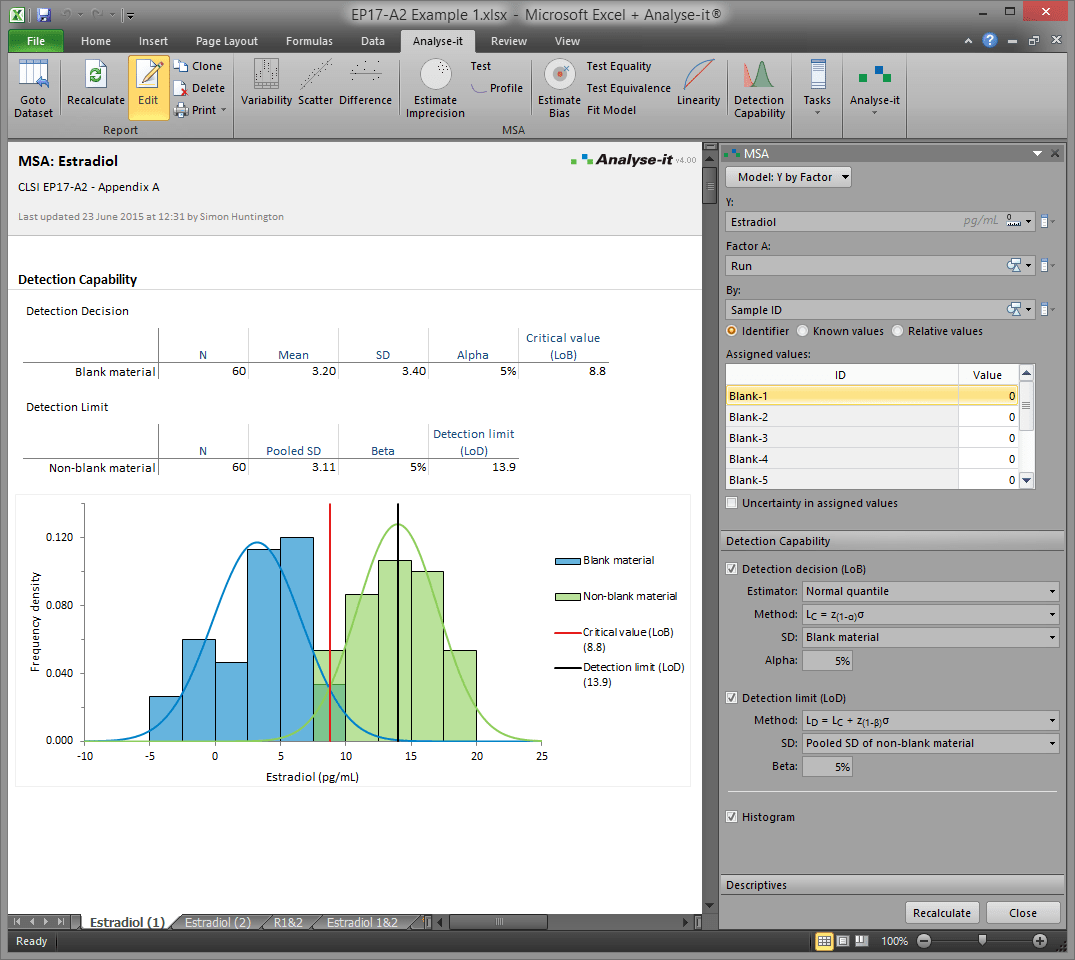This screenshot has height=960, width=1075.
Task: Open the Variability plot tool
Action: pos(266,84)
